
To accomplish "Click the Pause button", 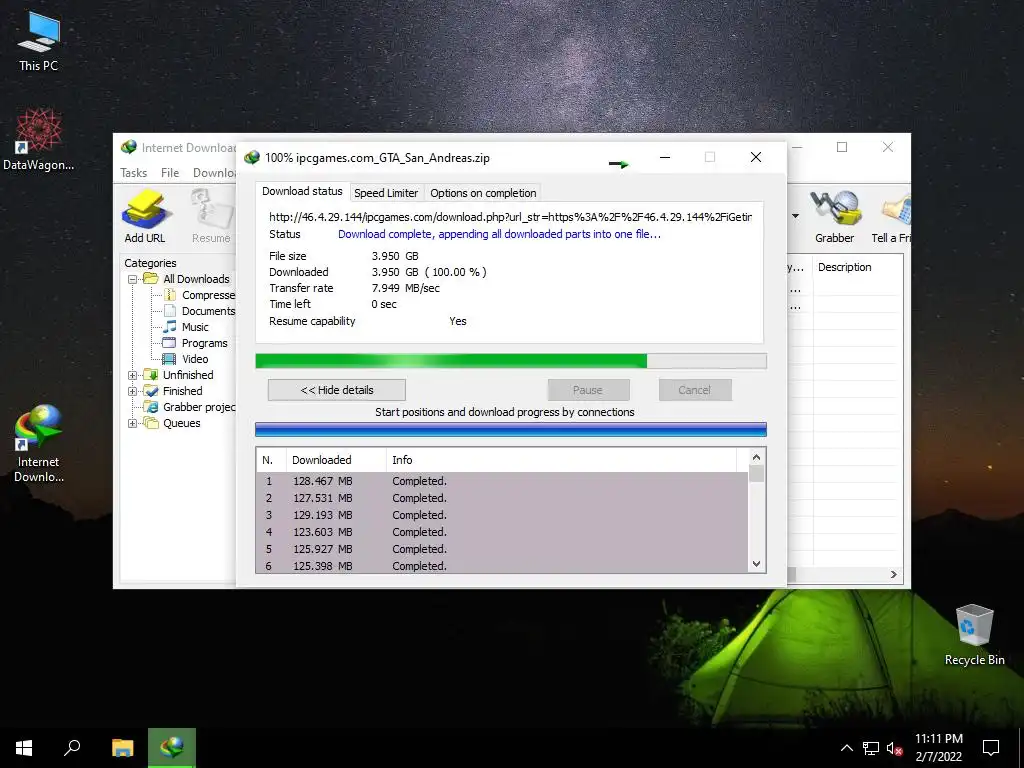I will (588, 390).
